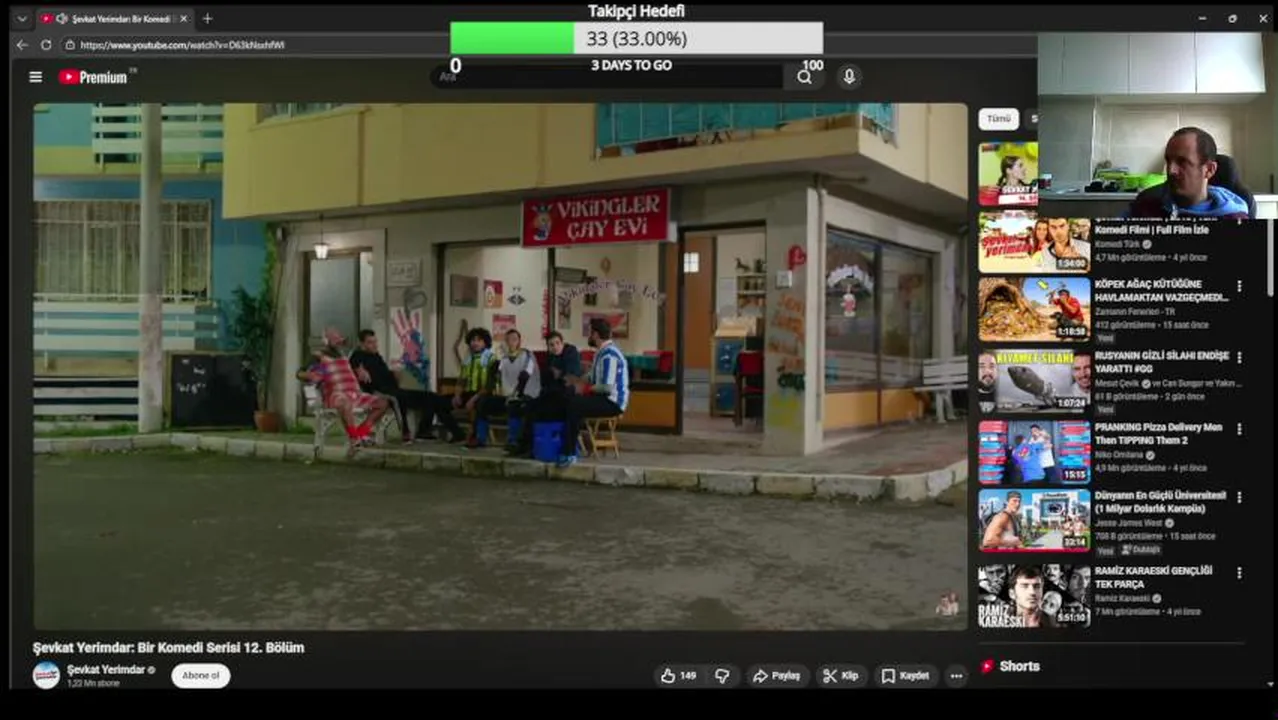The height and width of the screenshot is (720, 1278).
Task: Click video title Şevkat Yerimdar 12. Bölüm
Action: click(168, 647)
